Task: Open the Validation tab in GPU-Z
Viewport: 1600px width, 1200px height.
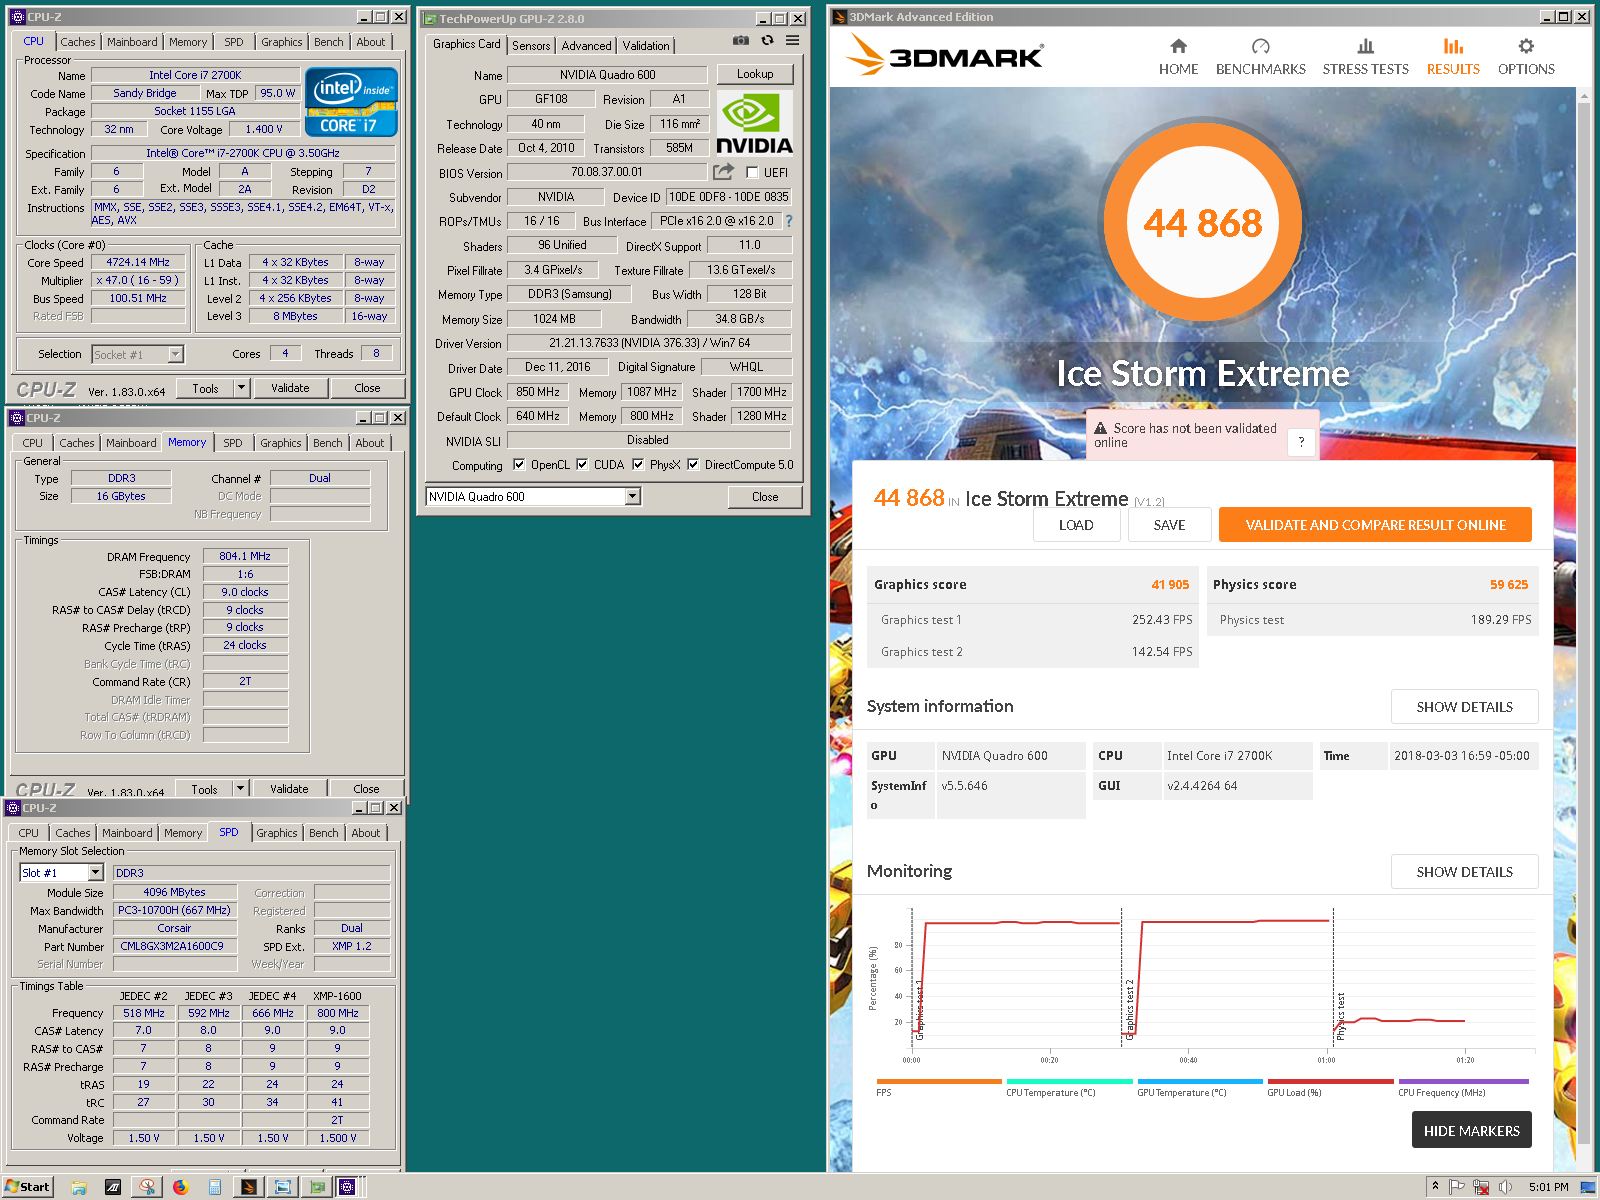Action: 646,46
